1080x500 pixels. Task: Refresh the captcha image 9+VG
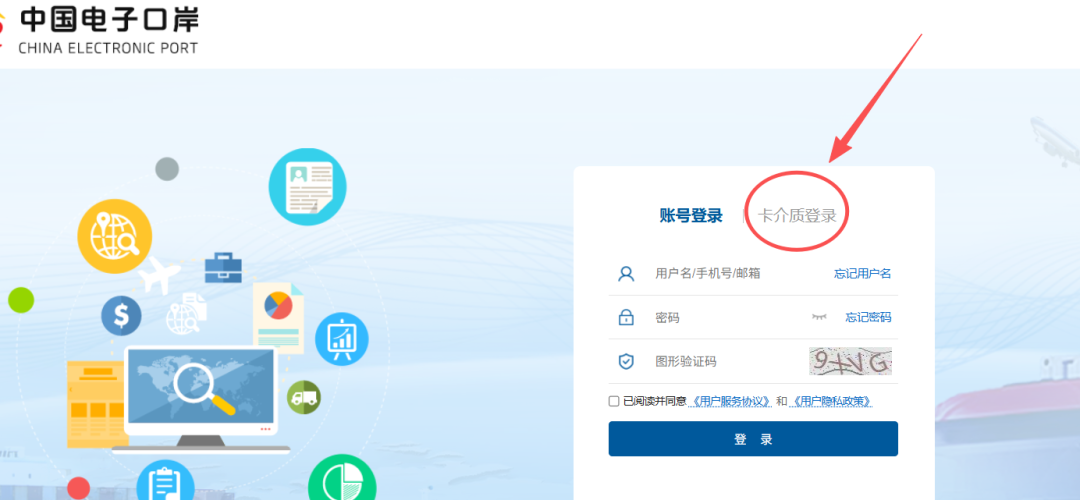coord(851,361)
